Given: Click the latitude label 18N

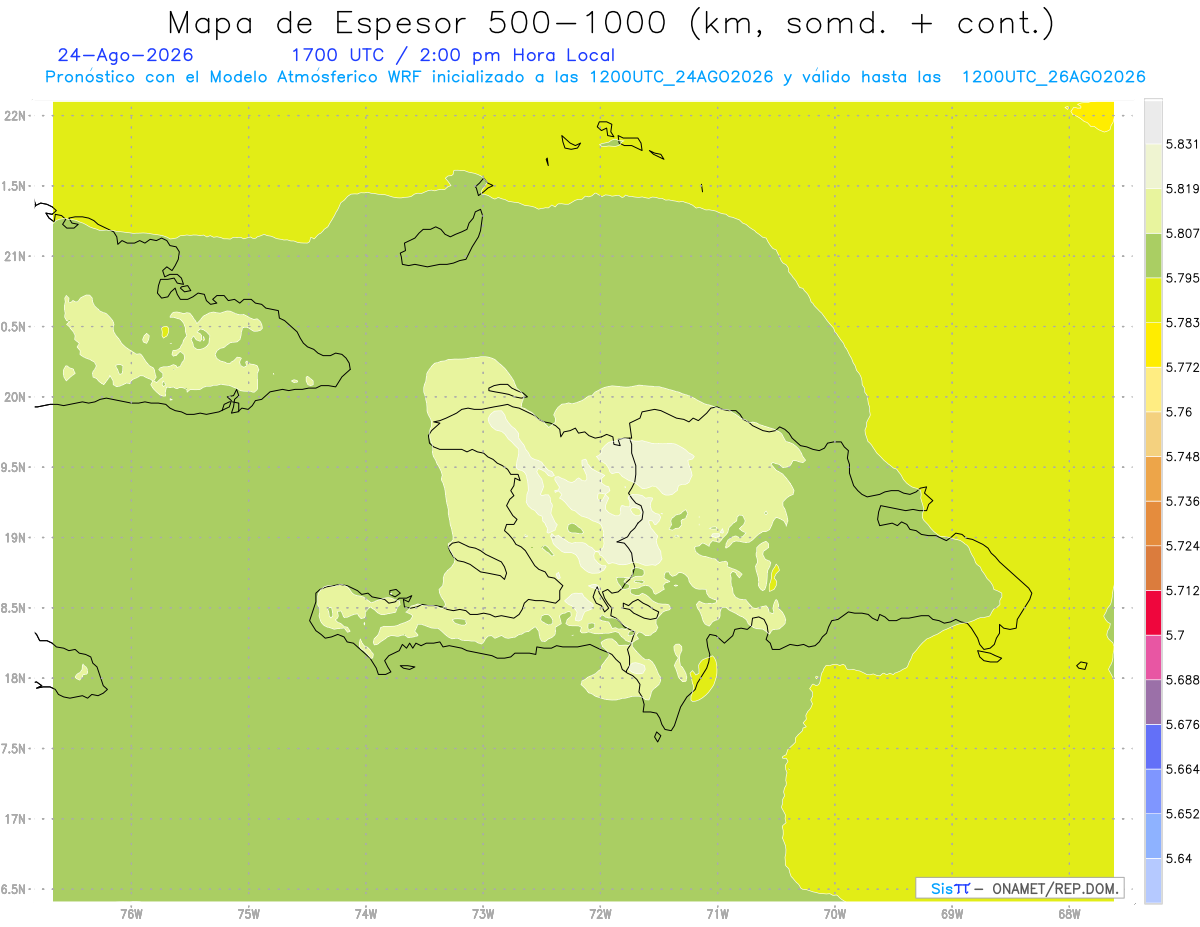Looking at the screenshot, I should [x=15, y=678].
